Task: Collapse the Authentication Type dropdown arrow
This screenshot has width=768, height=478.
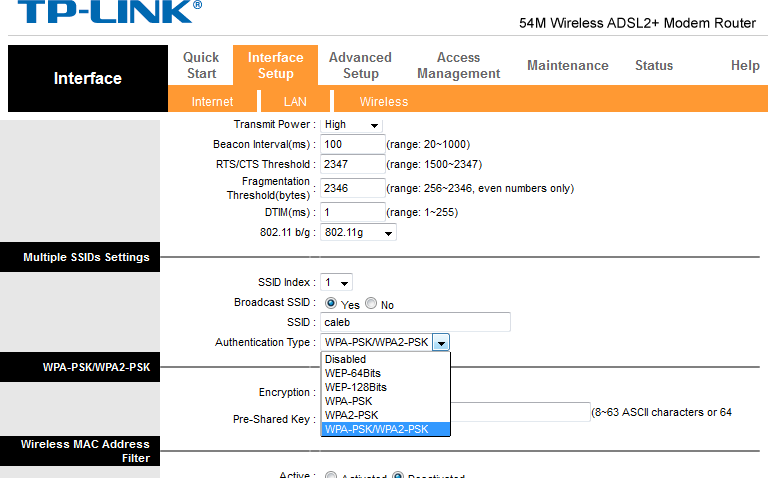Action: point(441,343)
